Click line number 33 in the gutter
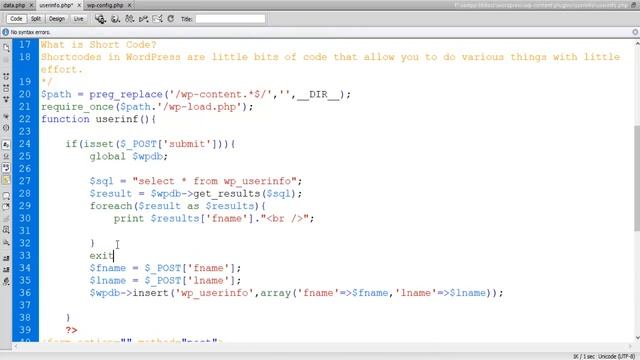Image resolution: width=640 pixels, height=360 pixels. click(24, 256)
